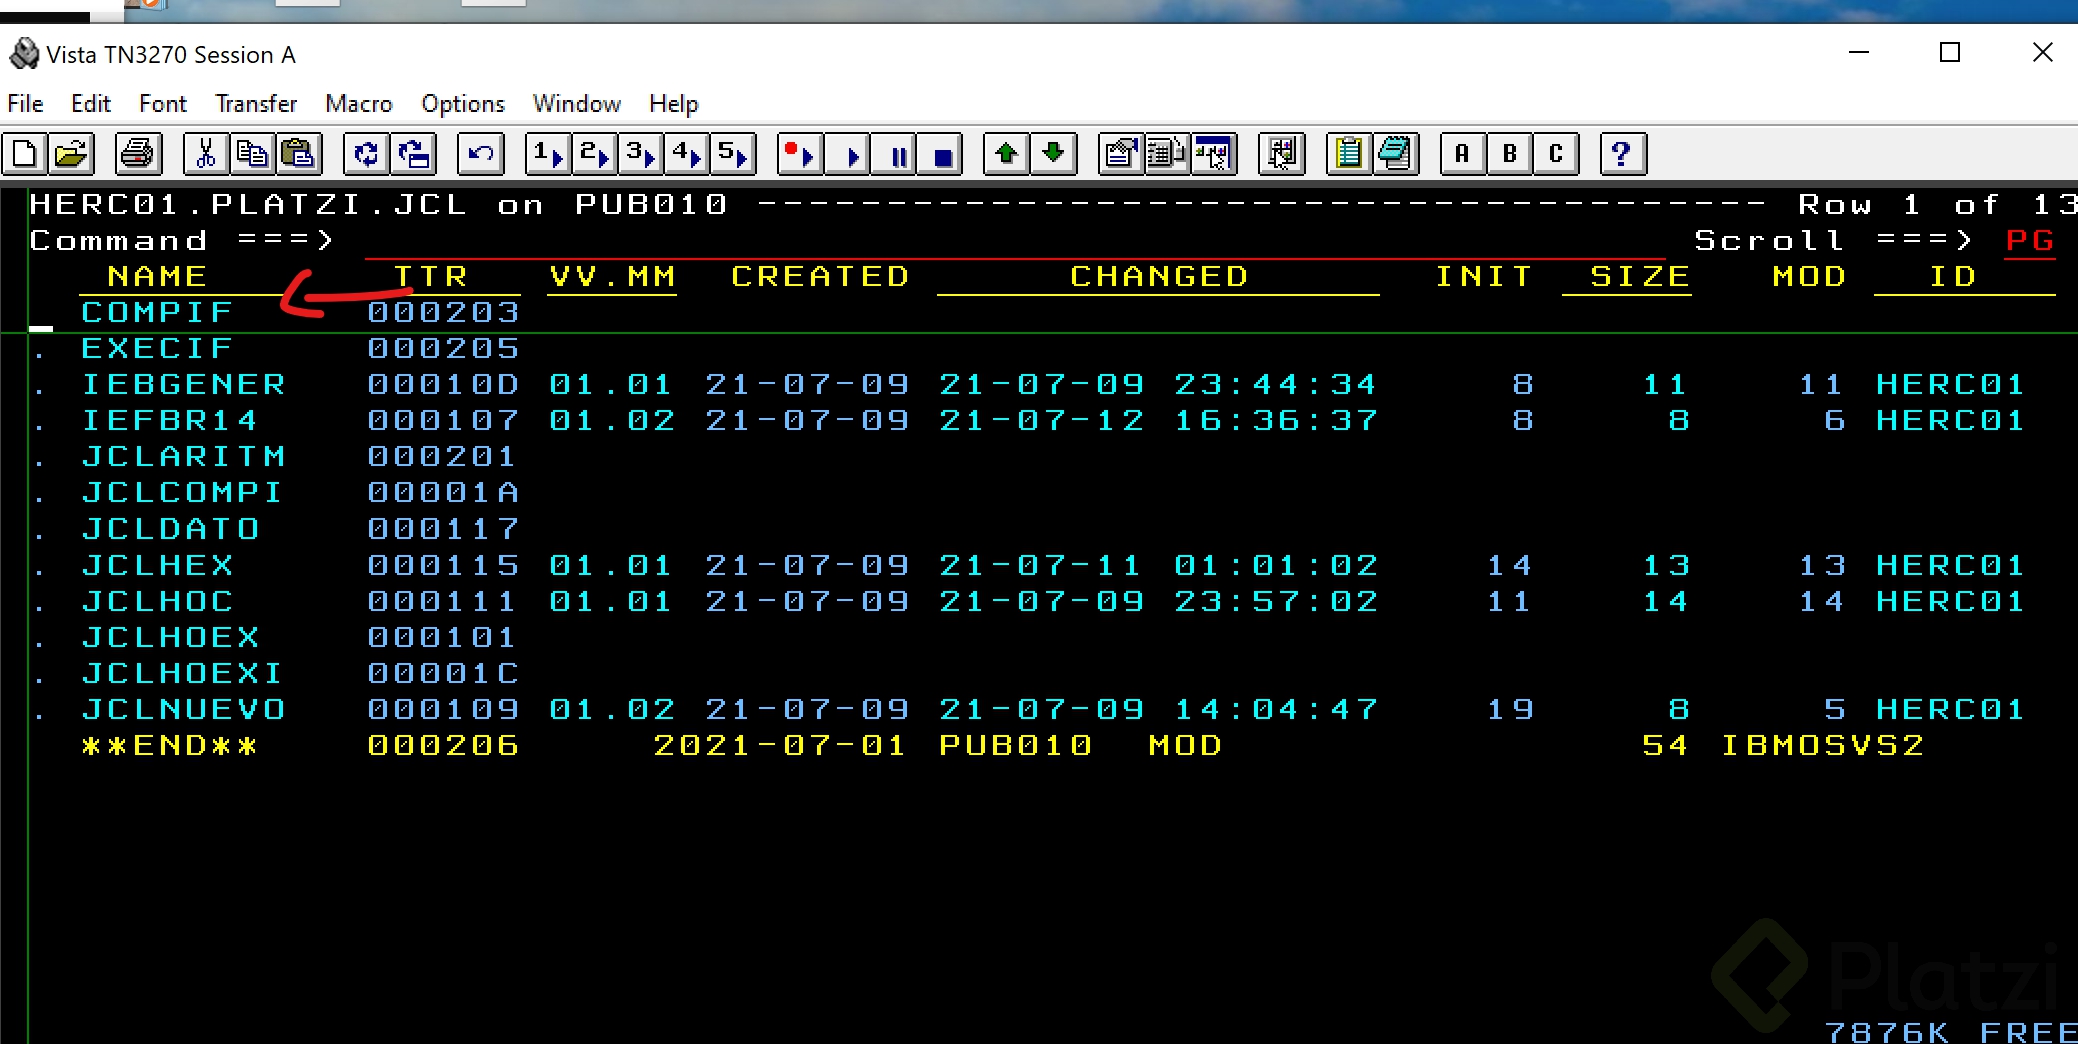Click the standalone grid with pointer icon

1281,154
